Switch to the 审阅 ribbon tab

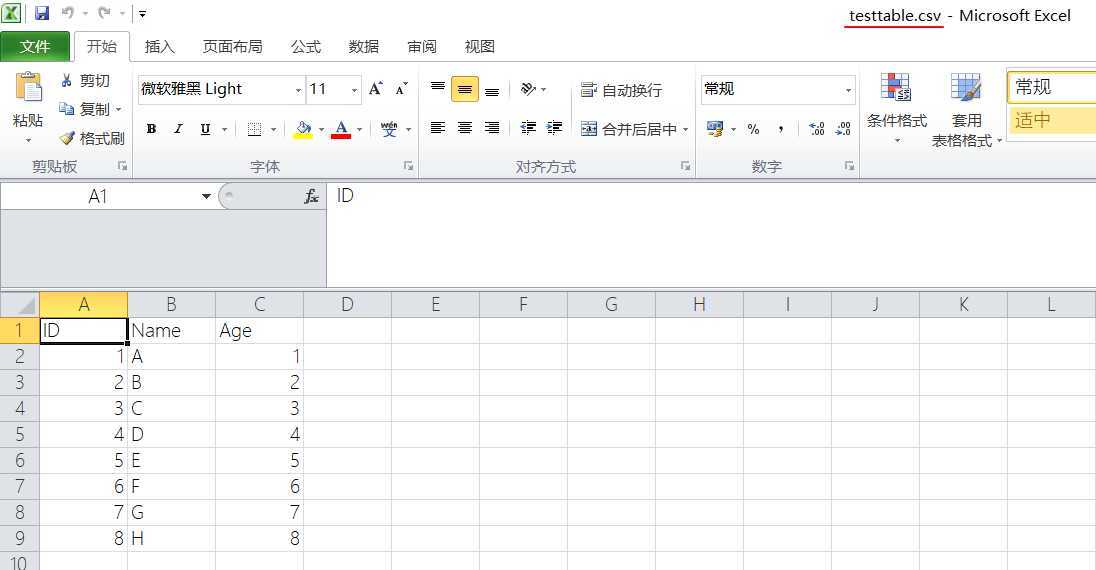(421, 46)
